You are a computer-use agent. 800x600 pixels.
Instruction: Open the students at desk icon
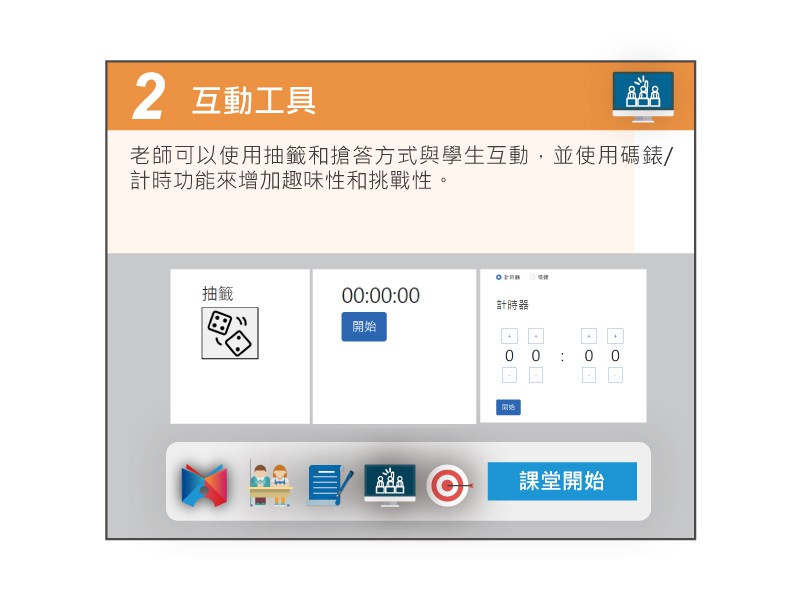(x=269, y=484)
